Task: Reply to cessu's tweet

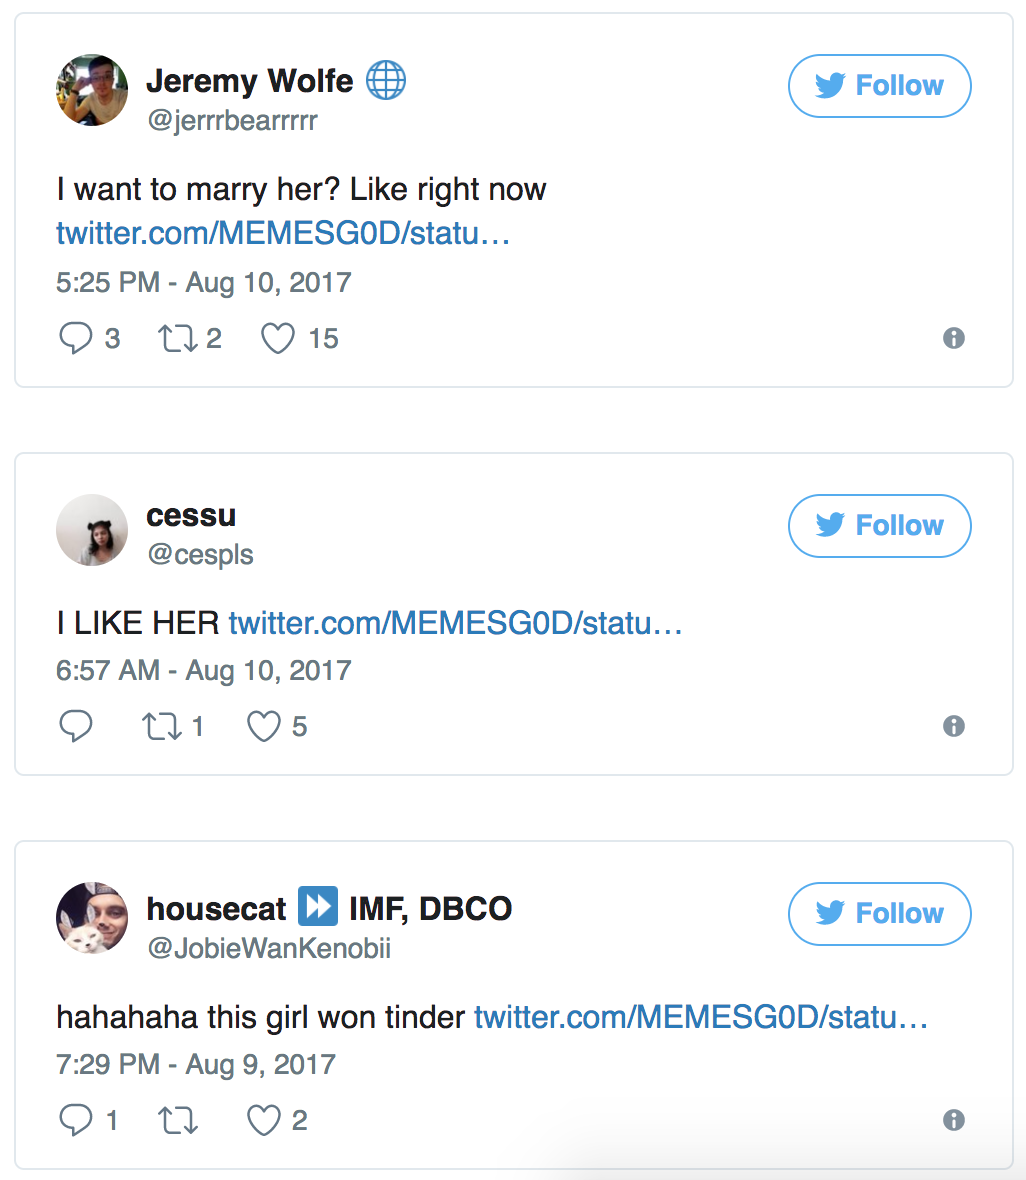Action: (76, 727)
